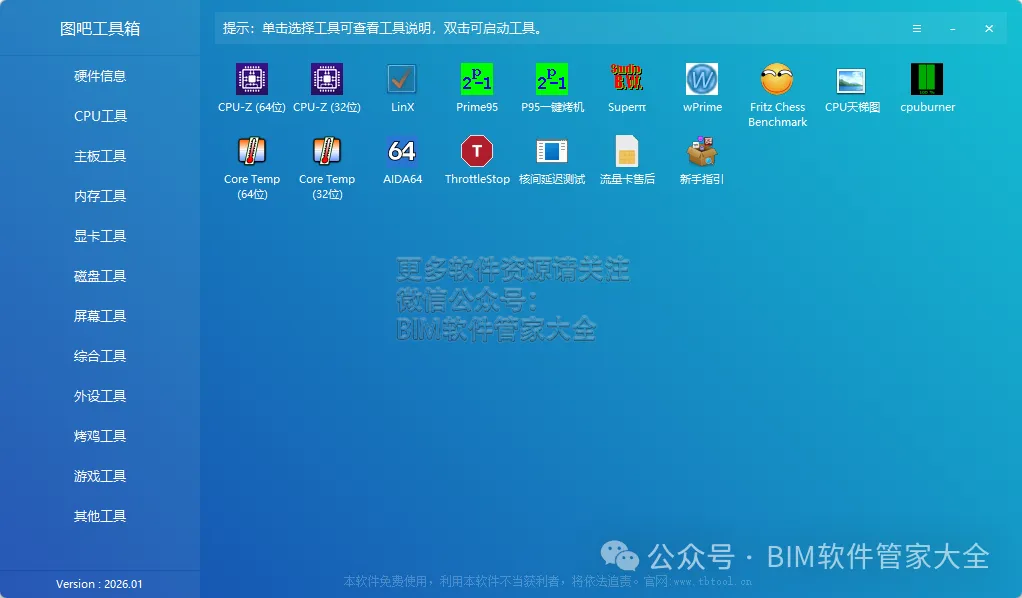Select the AIDA64 tool icon

402,151
